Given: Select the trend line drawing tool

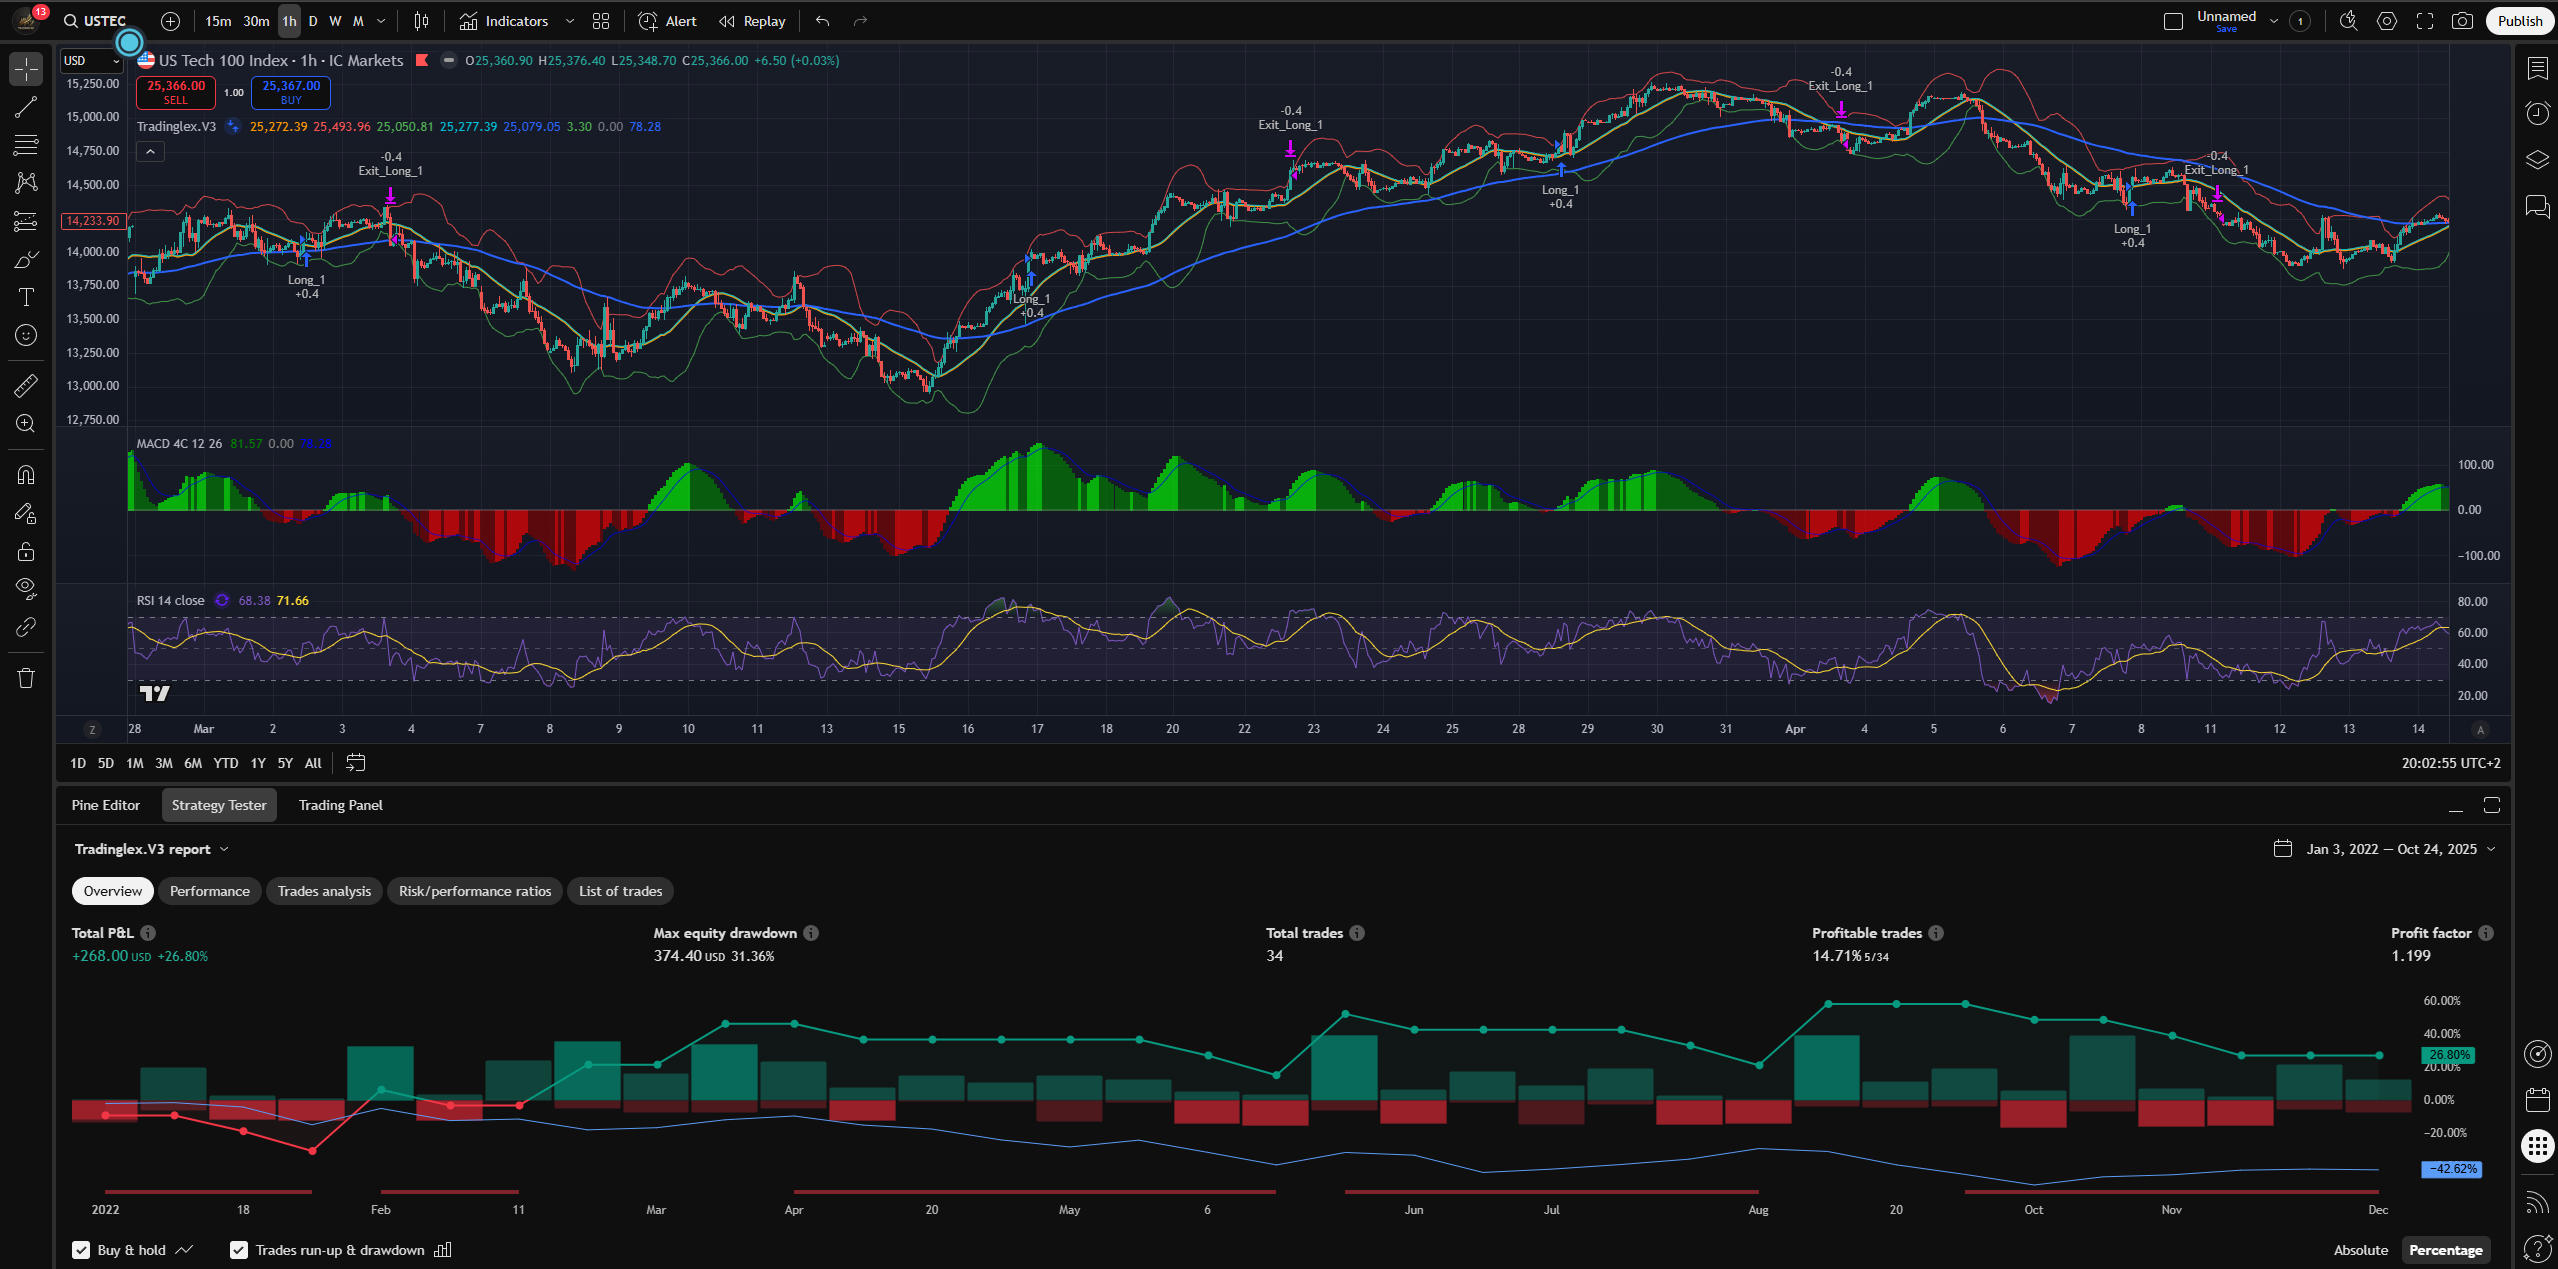Looking at the screenshot, I should [x=26, y=107].
